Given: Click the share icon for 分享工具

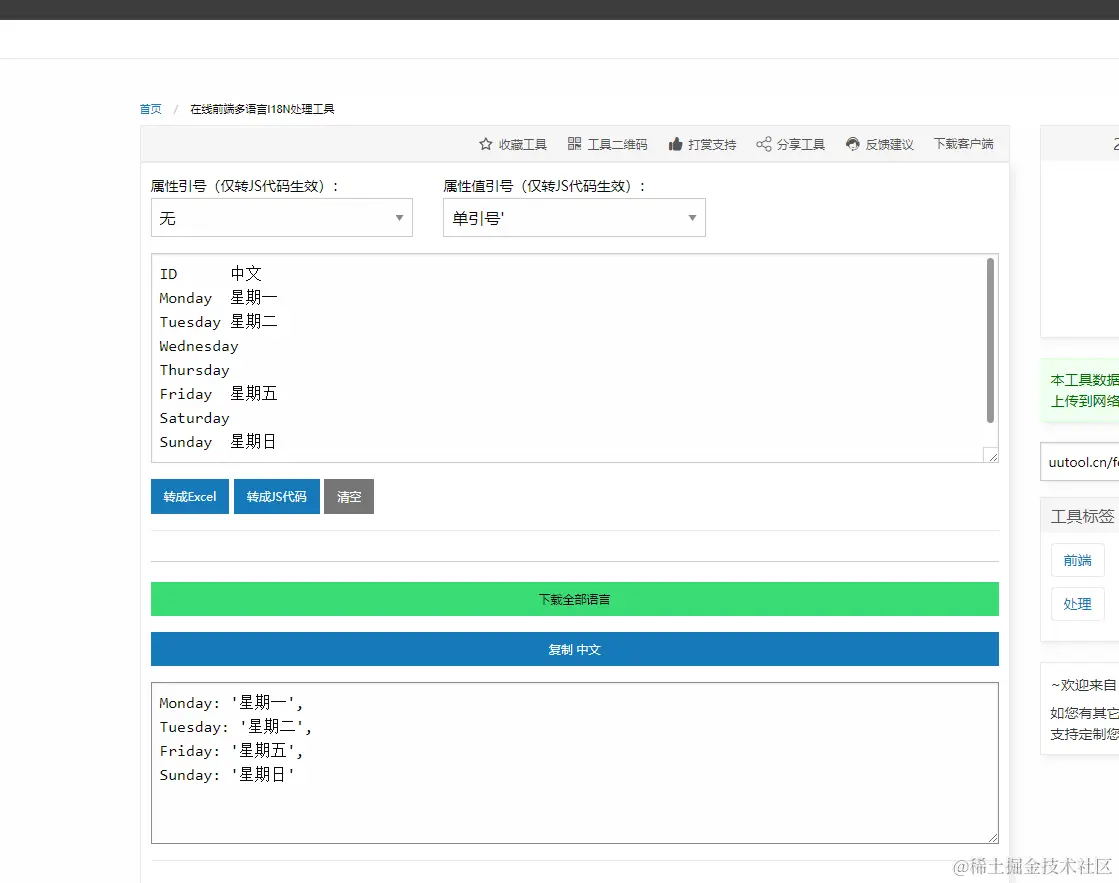Looking at the screenshot, I should click(764, 144).
